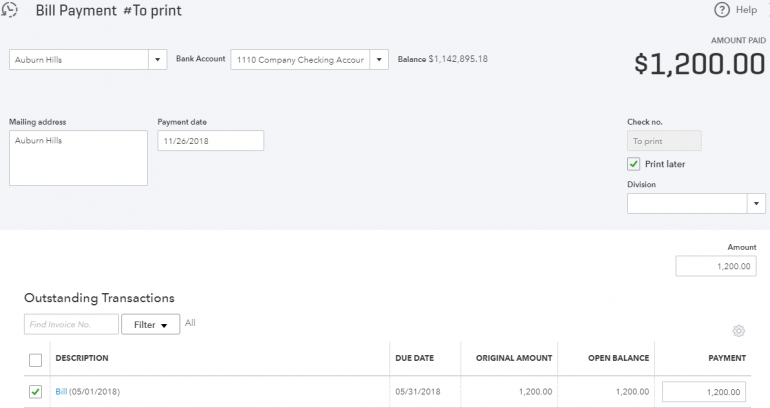Click the recent transactions clock icon
770x408 pixels.
10,9
